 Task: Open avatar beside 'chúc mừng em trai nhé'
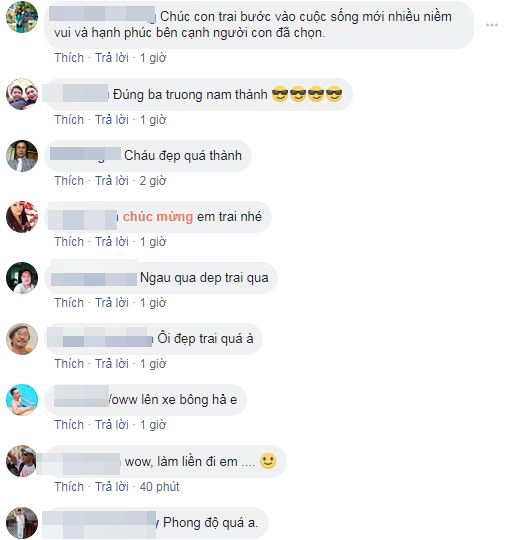(22, 217)
